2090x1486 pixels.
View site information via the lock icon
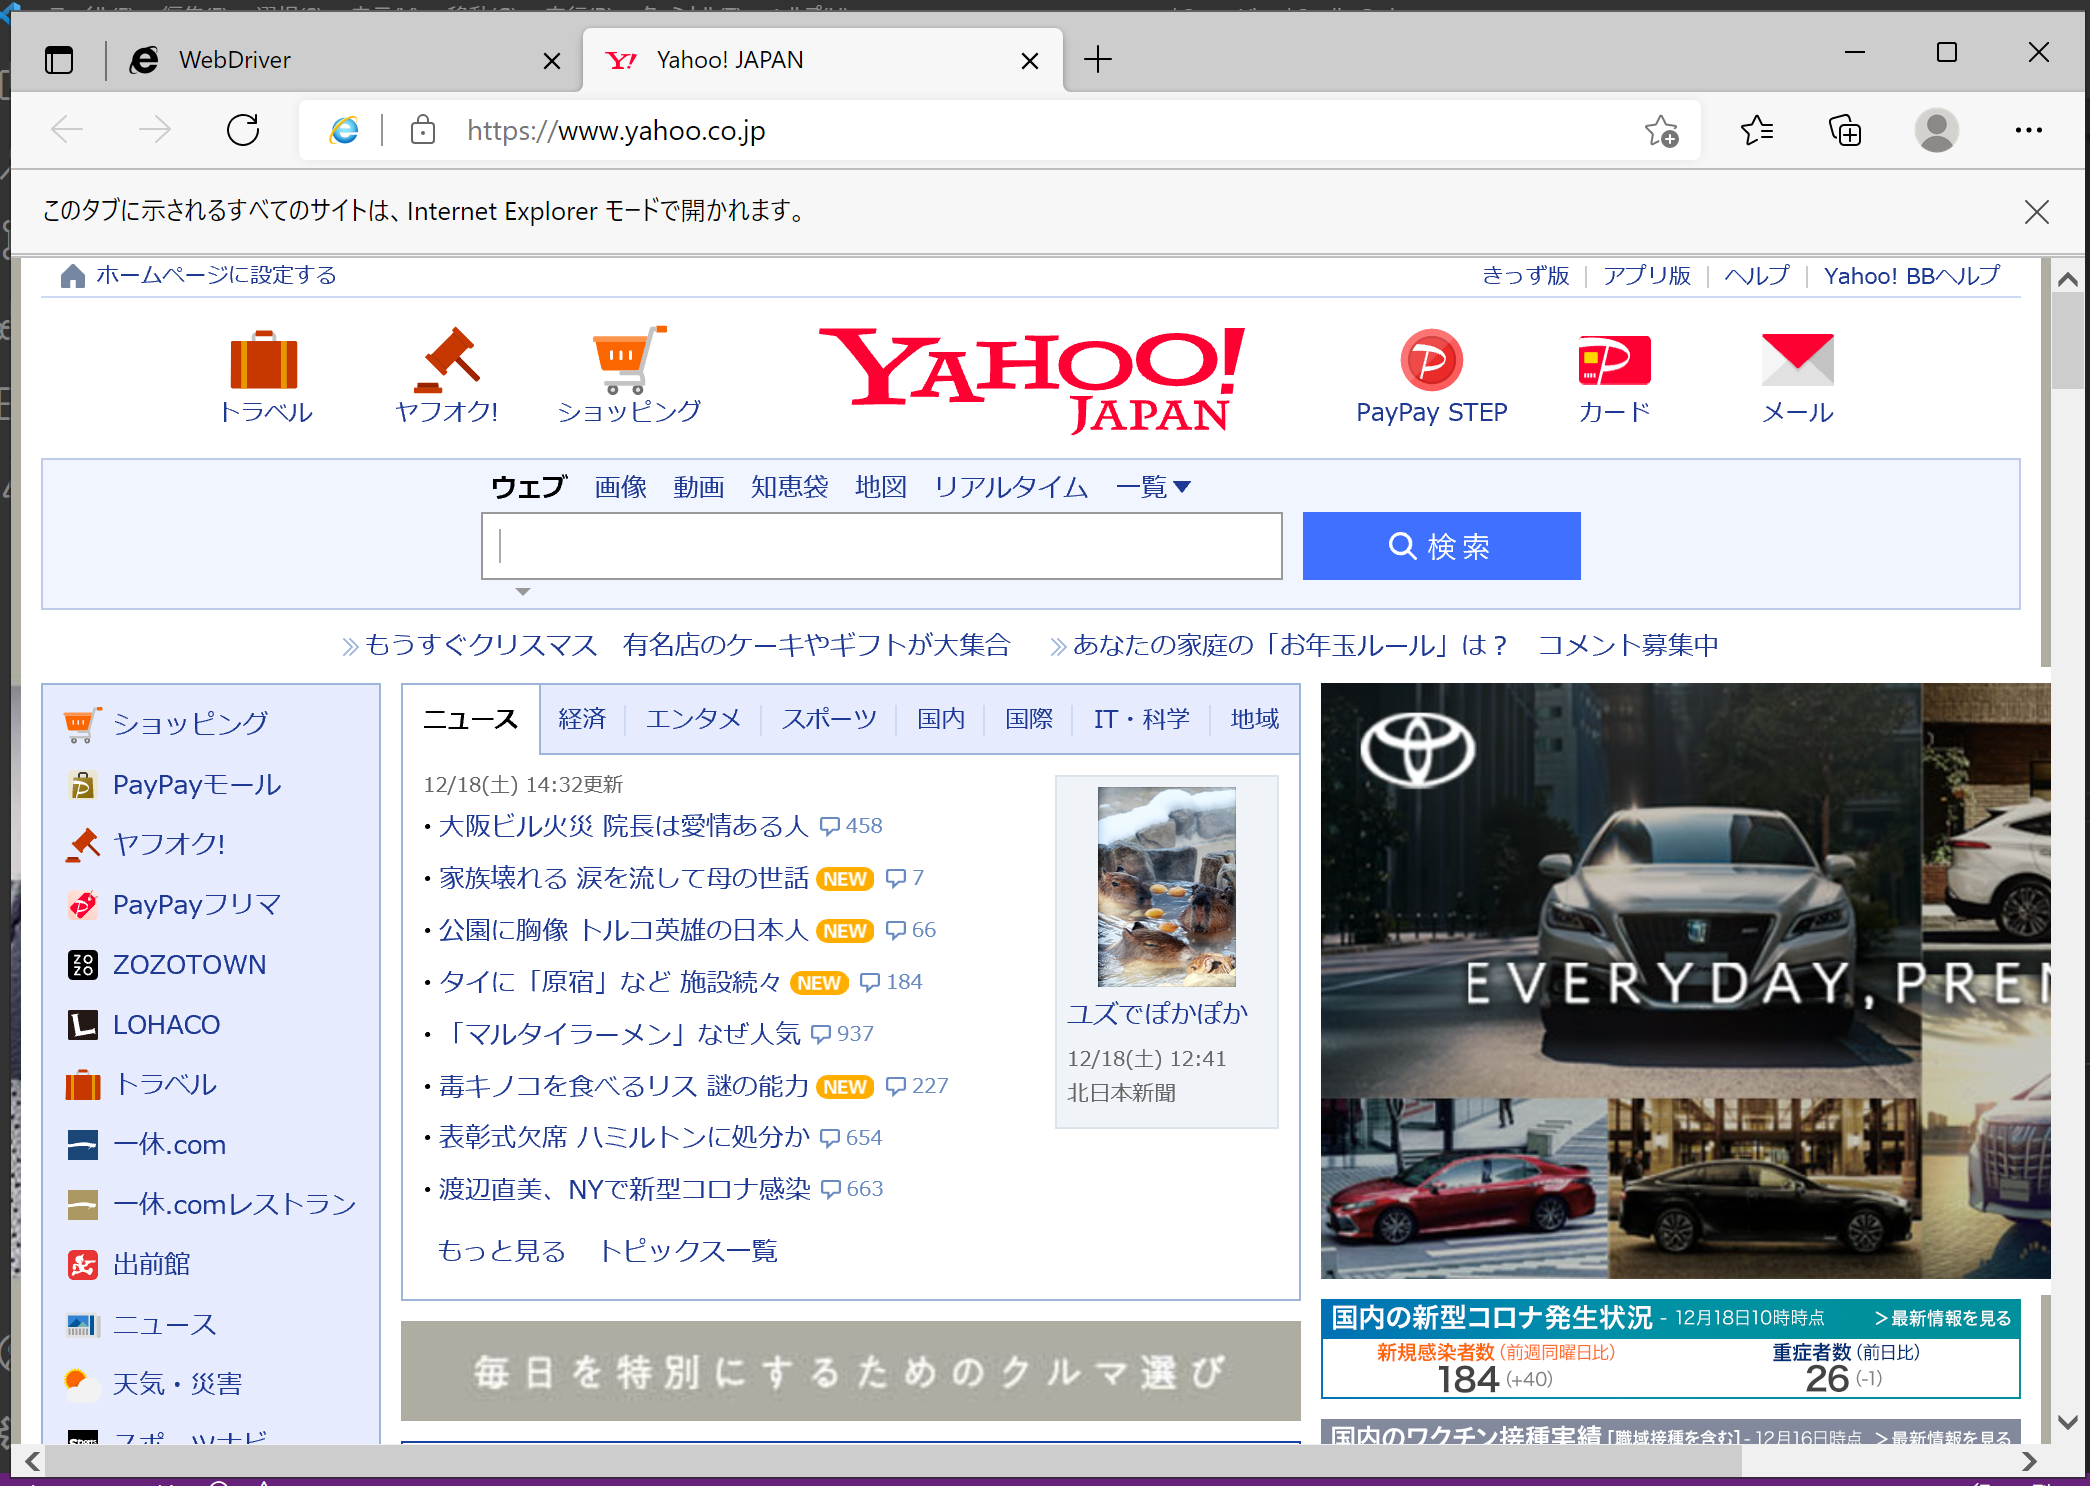pos(423,130)
